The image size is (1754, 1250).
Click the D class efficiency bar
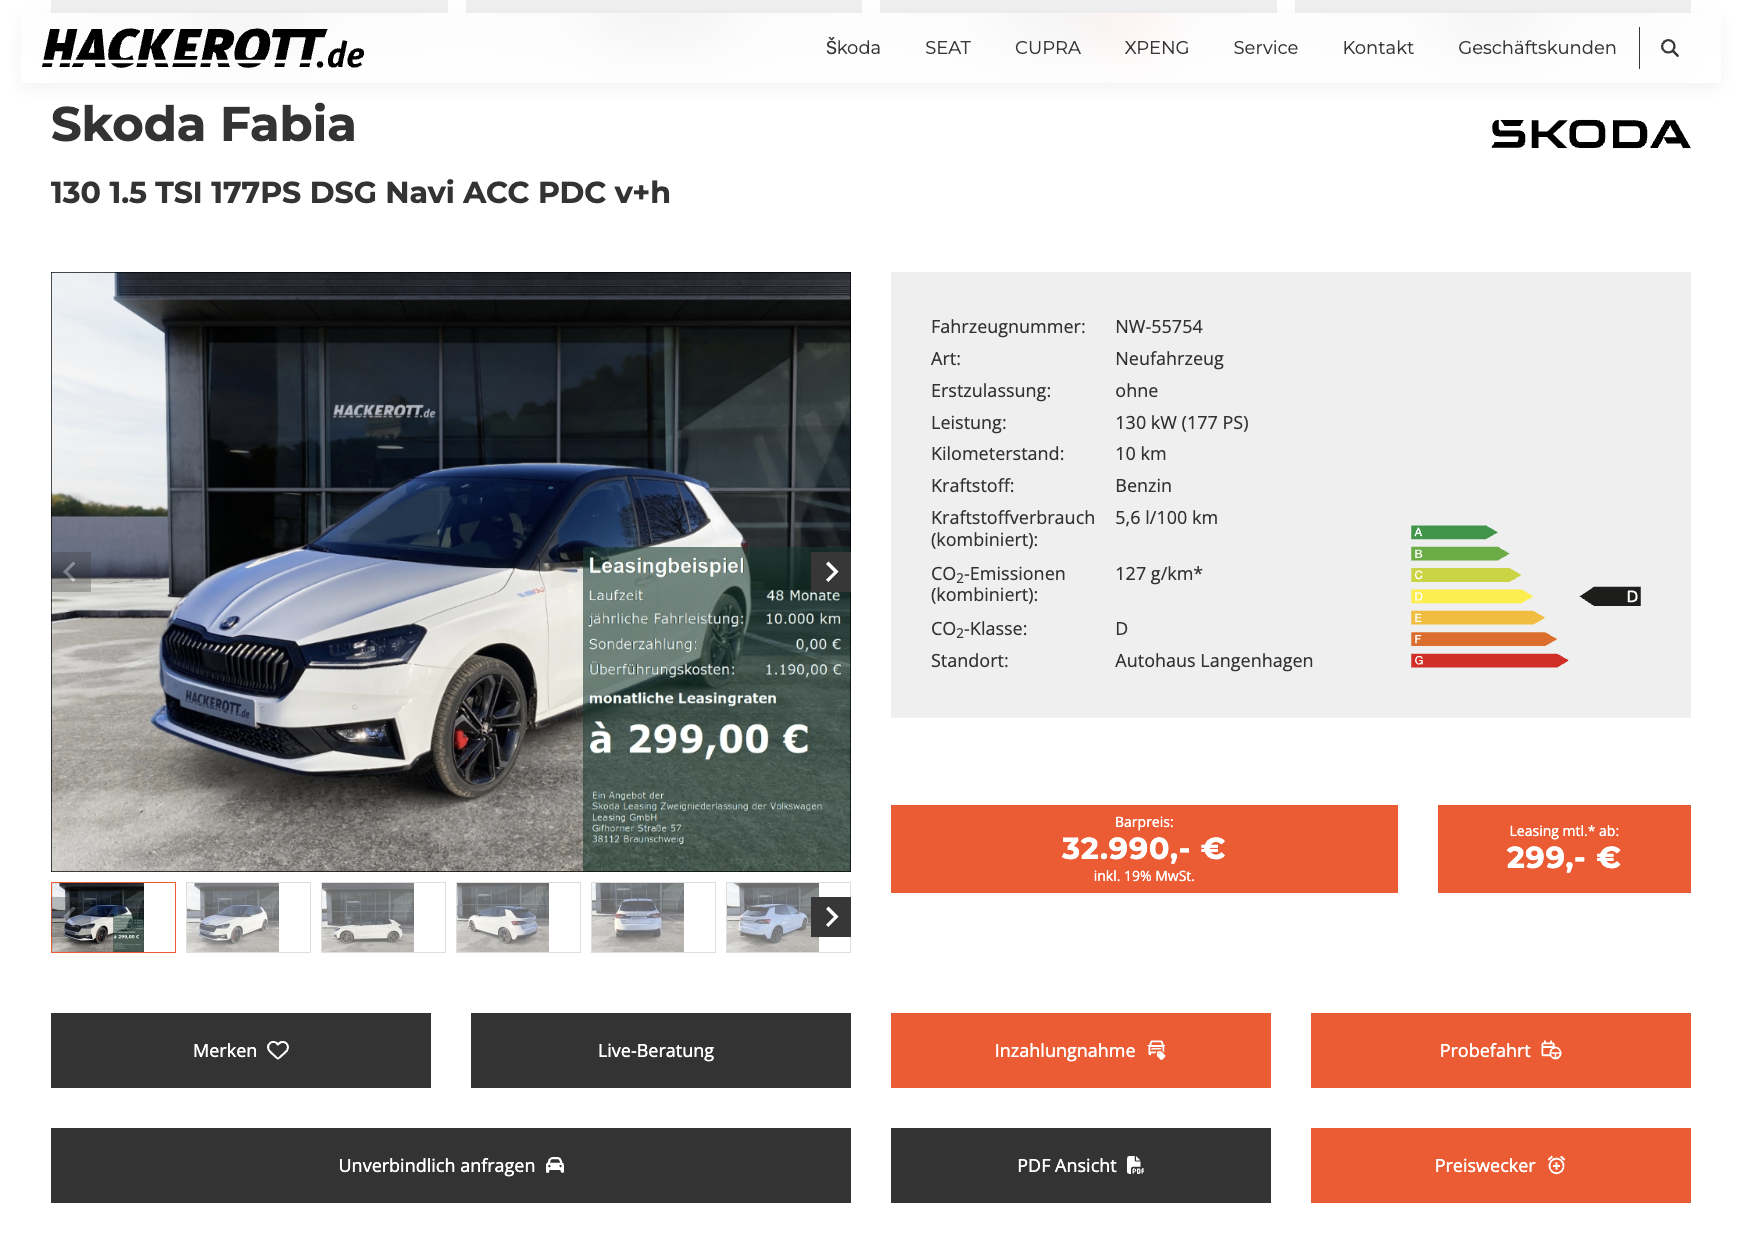[x=1470, y=597]
